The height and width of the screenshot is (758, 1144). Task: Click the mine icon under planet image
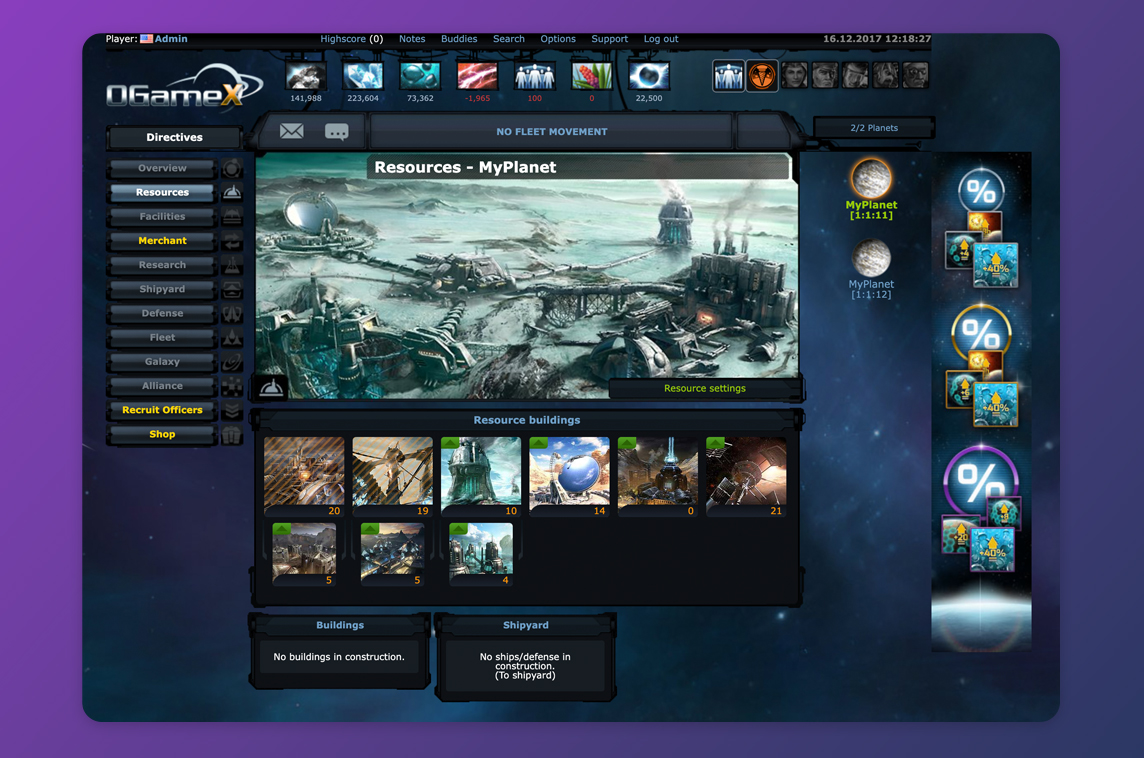271,387
